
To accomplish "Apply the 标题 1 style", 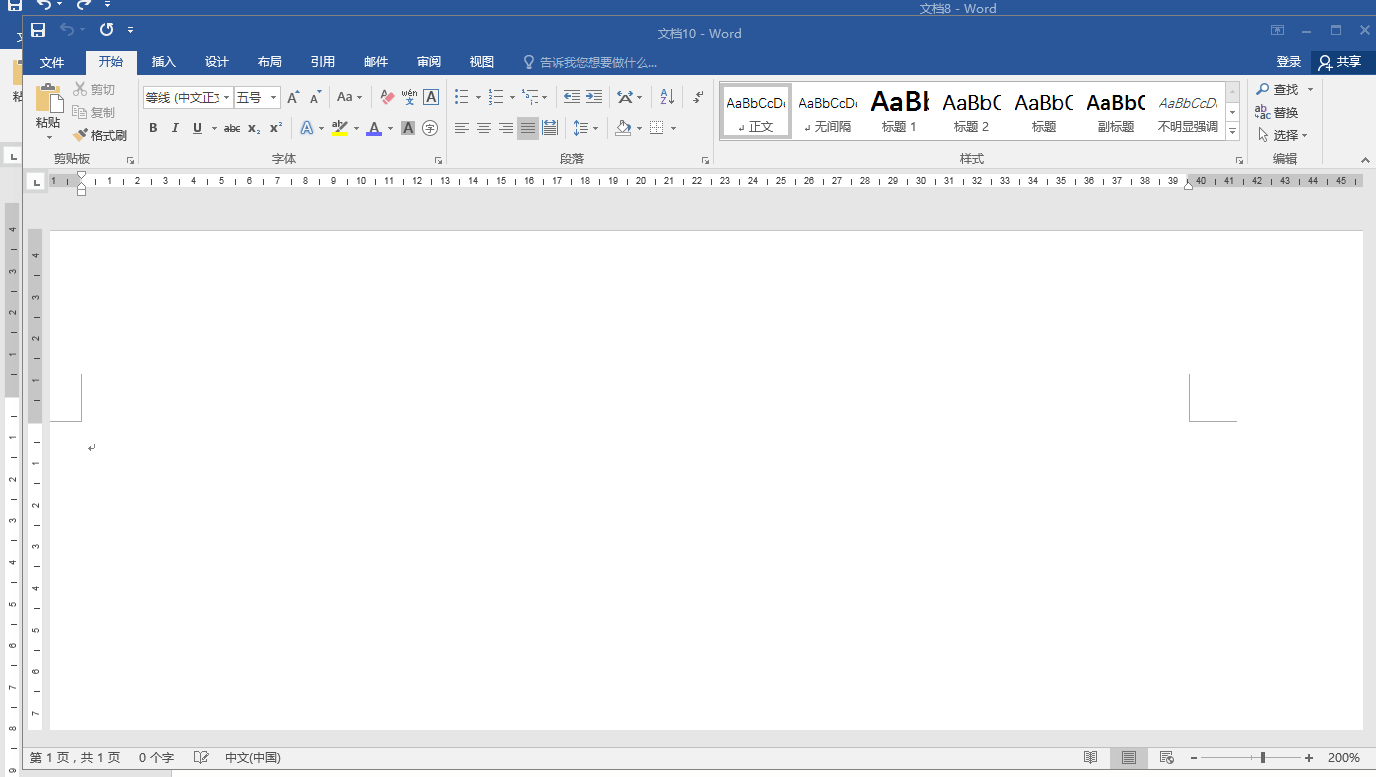I will [899, 111].
